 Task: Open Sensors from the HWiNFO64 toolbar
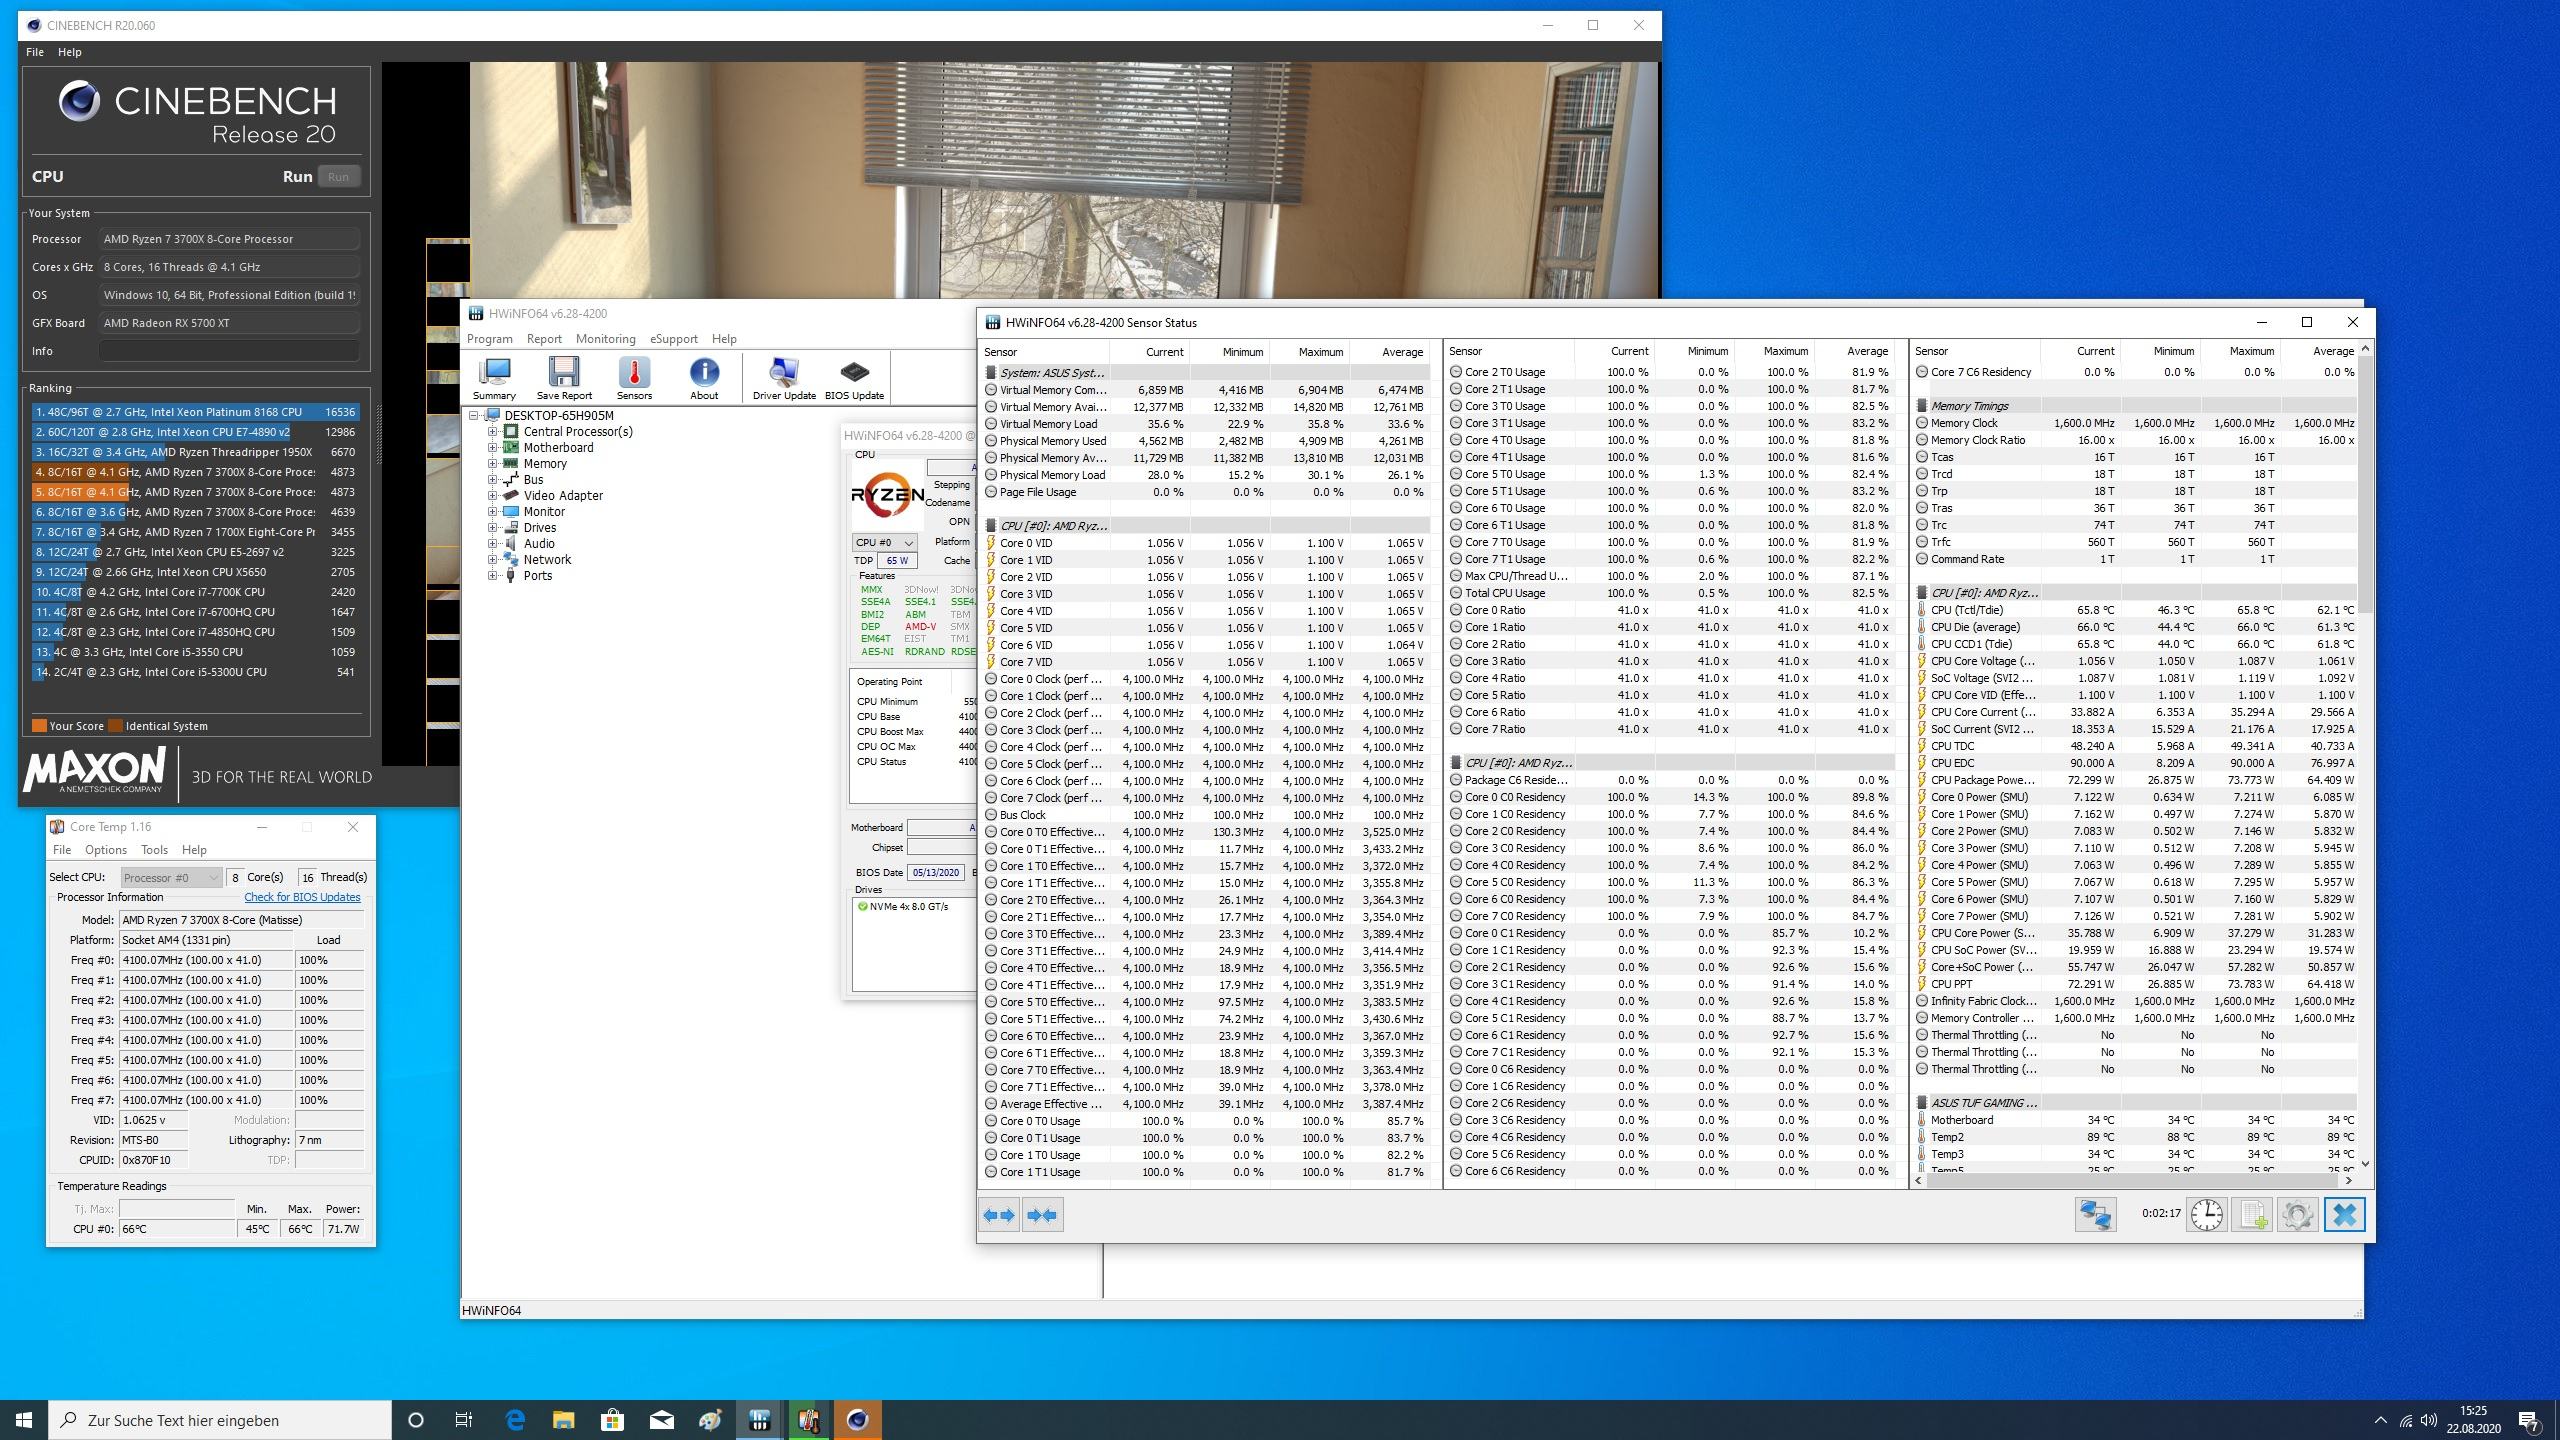tap(634, 378)
